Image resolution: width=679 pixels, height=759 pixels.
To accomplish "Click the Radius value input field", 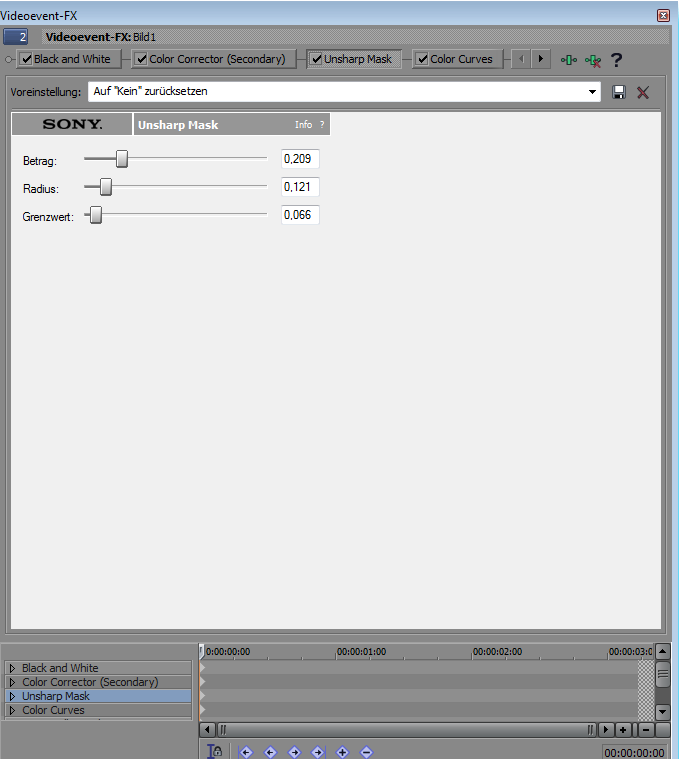I will (299, 187).
